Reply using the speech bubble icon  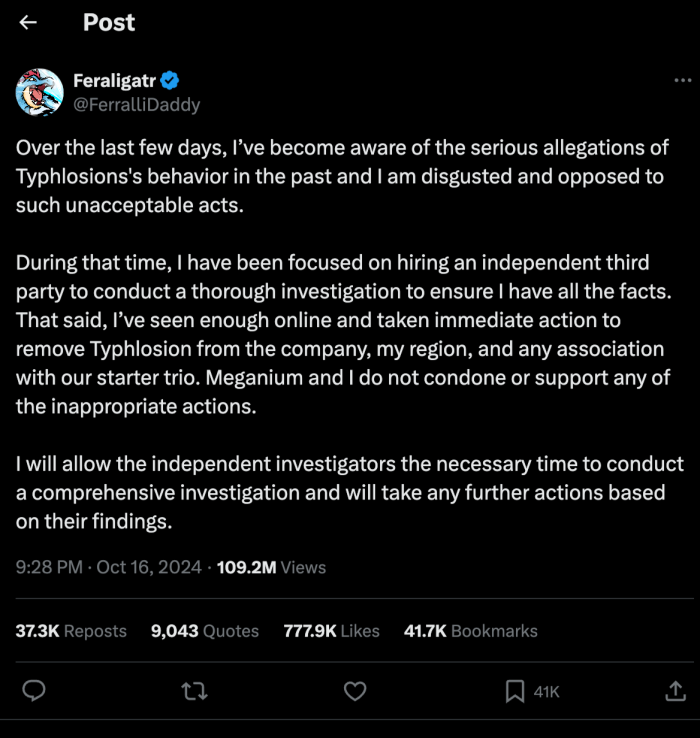(35, 691)
